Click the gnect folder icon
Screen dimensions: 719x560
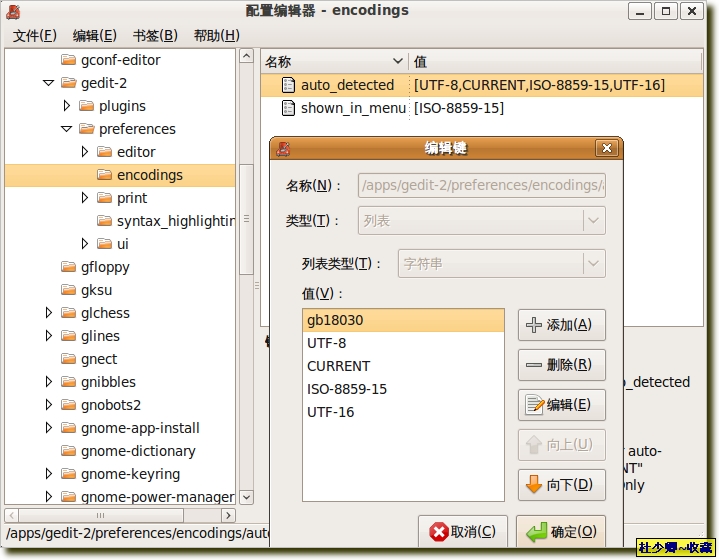click(x=68, y=359)
